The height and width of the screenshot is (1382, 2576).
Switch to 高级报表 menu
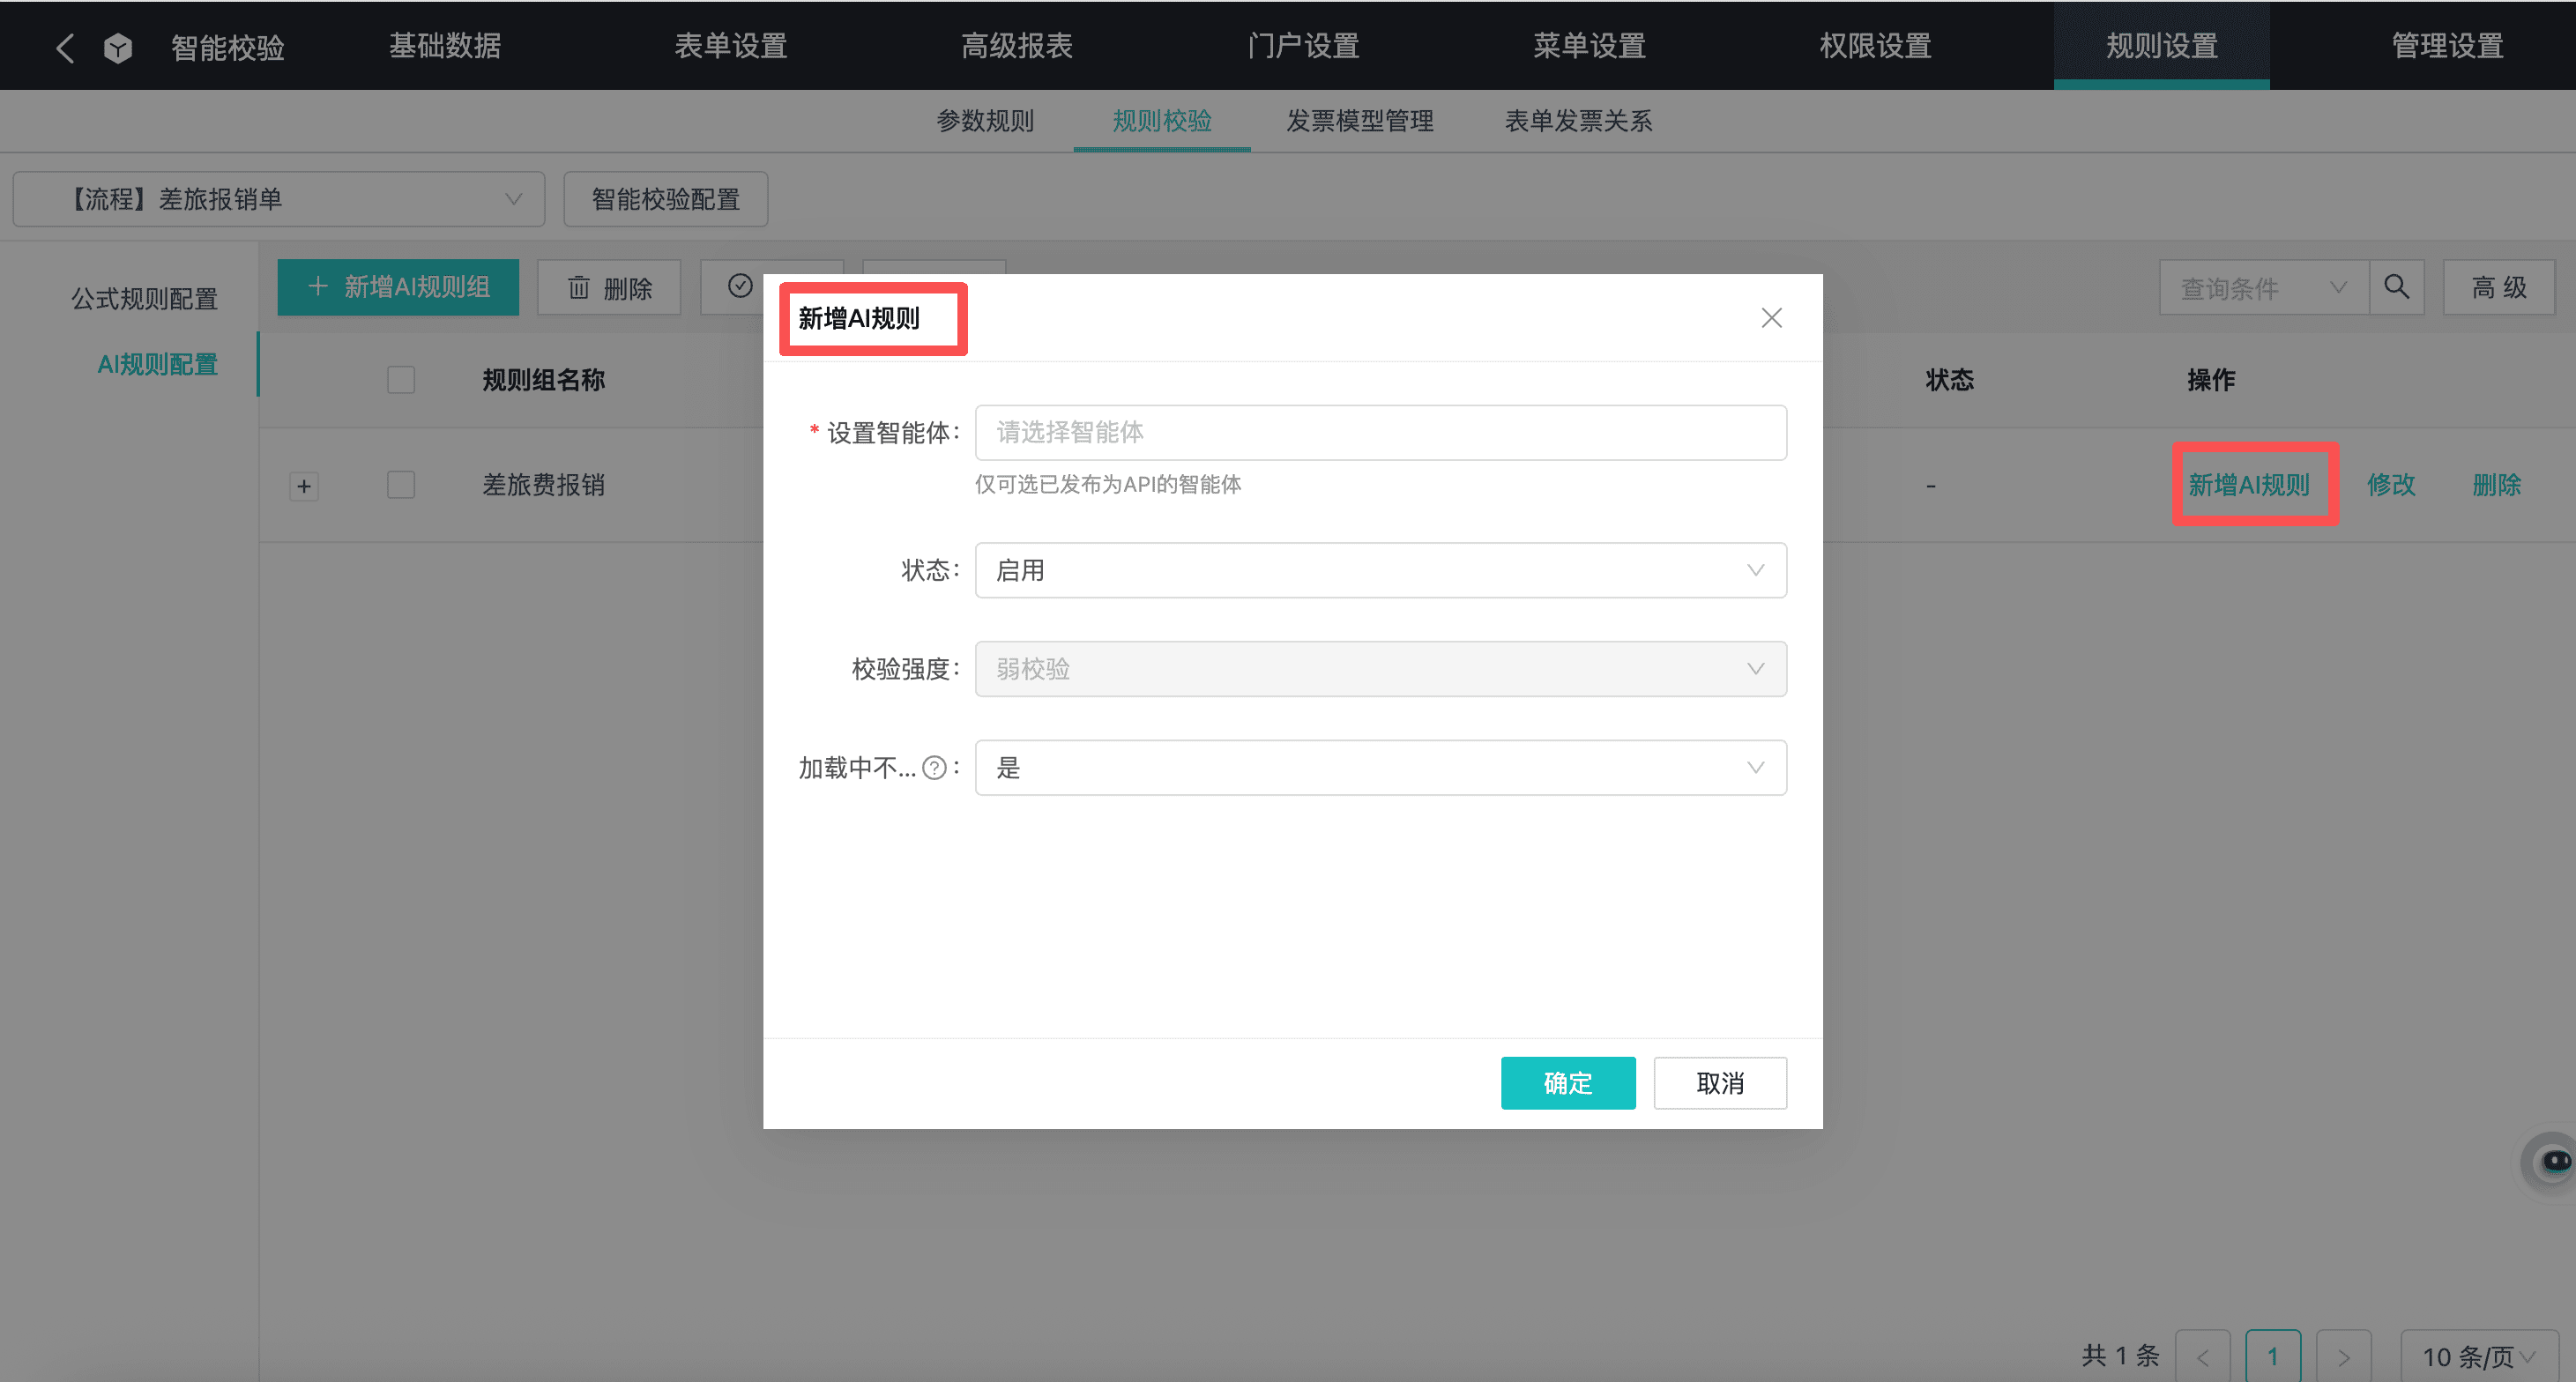pyautogui.click(x=1017, y=46)
